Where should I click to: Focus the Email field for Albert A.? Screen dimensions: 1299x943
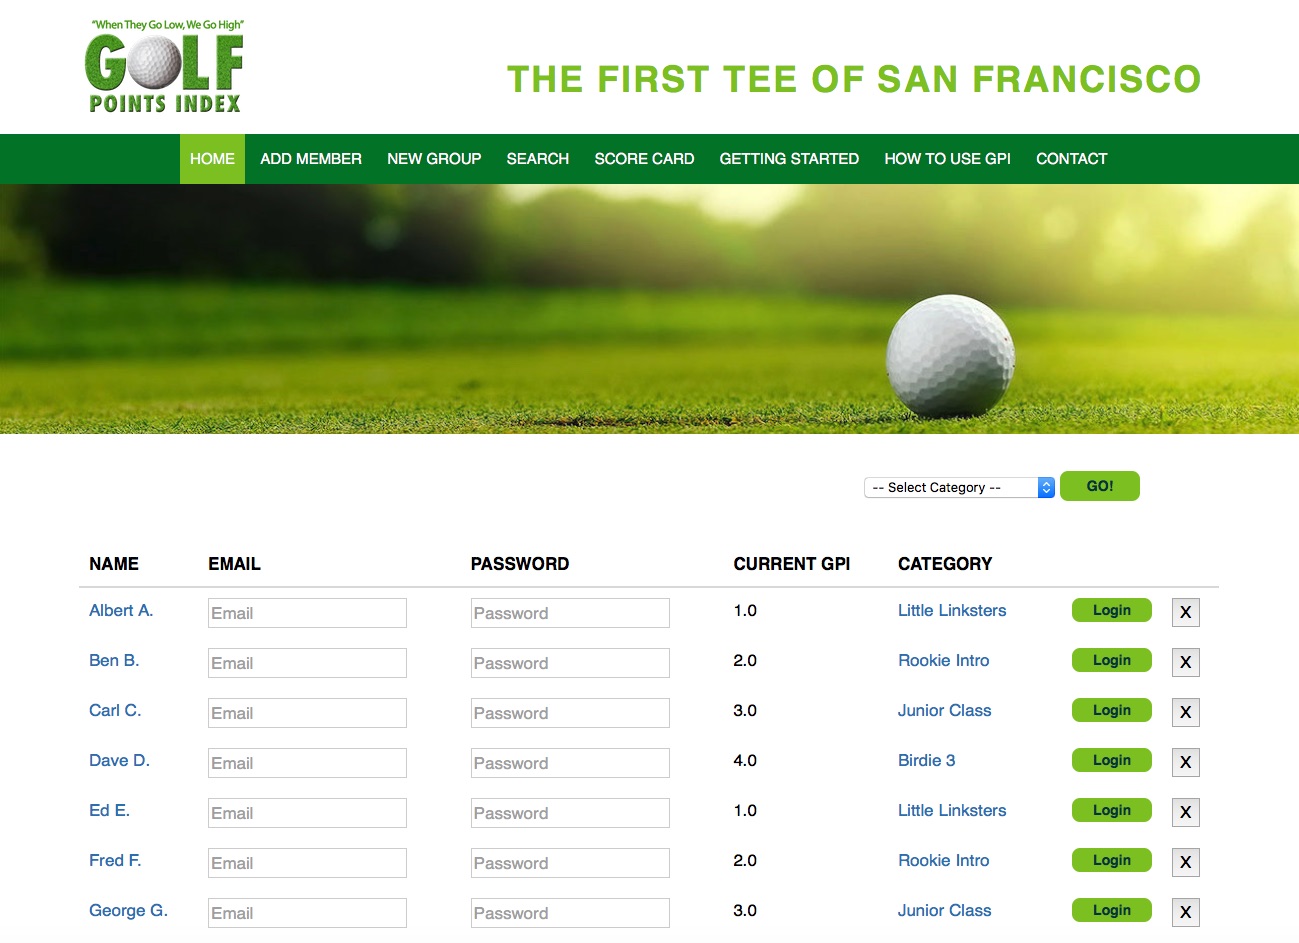click(307, 613)
